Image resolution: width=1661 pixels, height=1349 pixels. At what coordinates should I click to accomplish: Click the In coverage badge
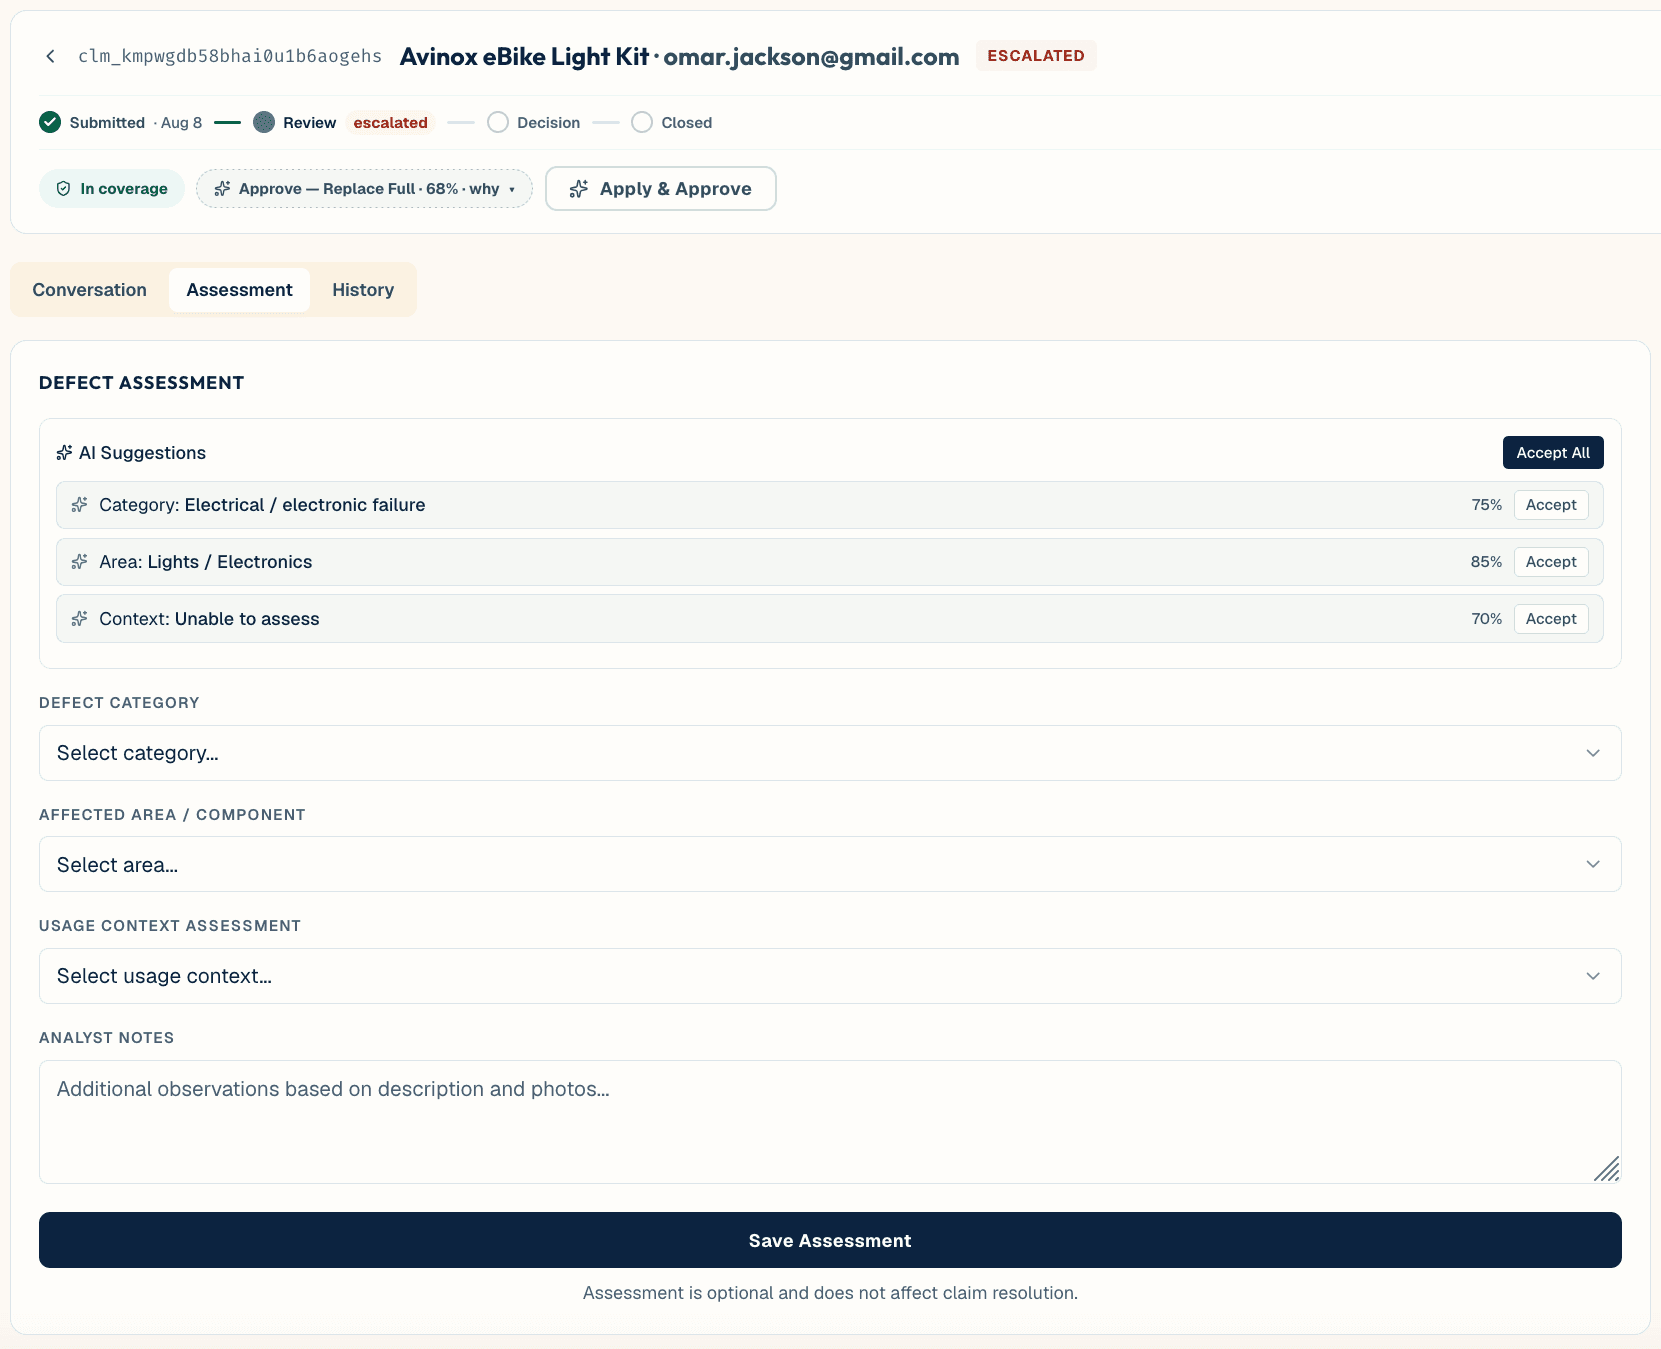112,189
